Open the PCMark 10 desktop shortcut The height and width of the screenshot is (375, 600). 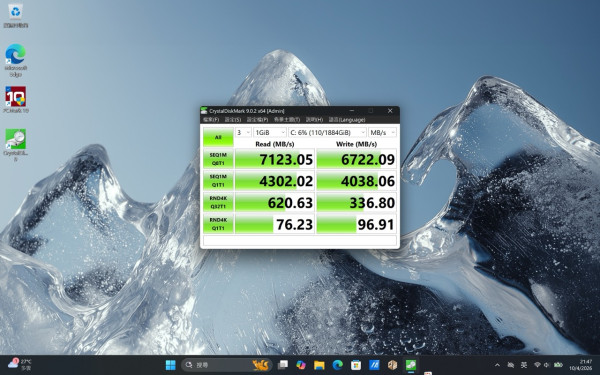click(15, 99)
